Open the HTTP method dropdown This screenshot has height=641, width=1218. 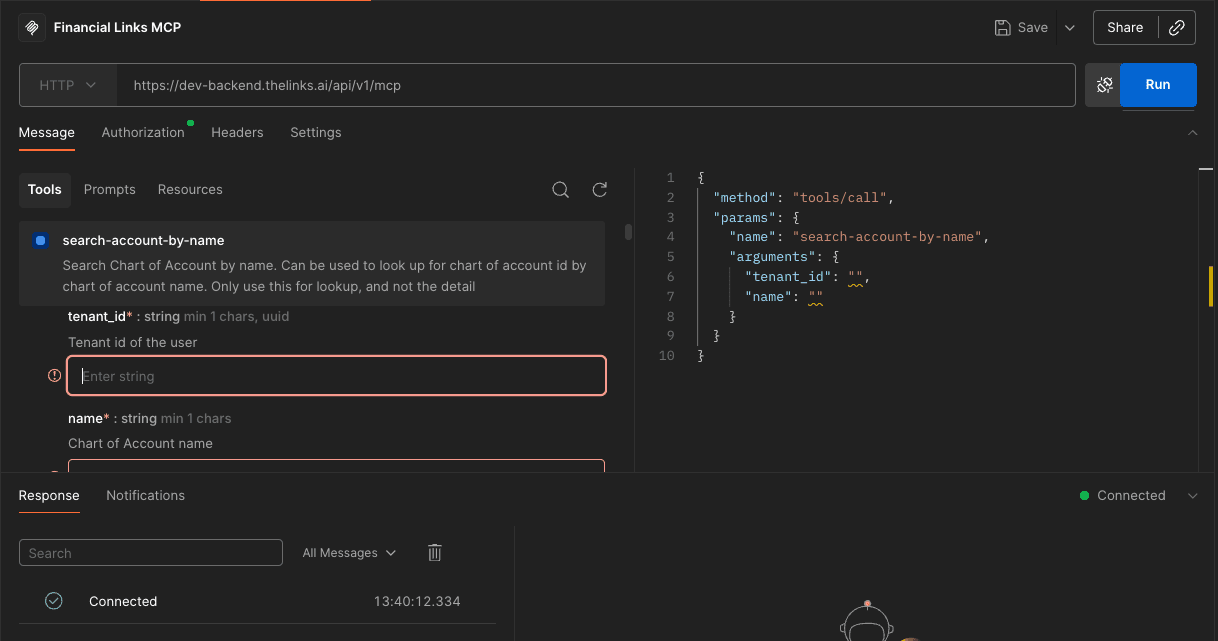tap(67, 85)
